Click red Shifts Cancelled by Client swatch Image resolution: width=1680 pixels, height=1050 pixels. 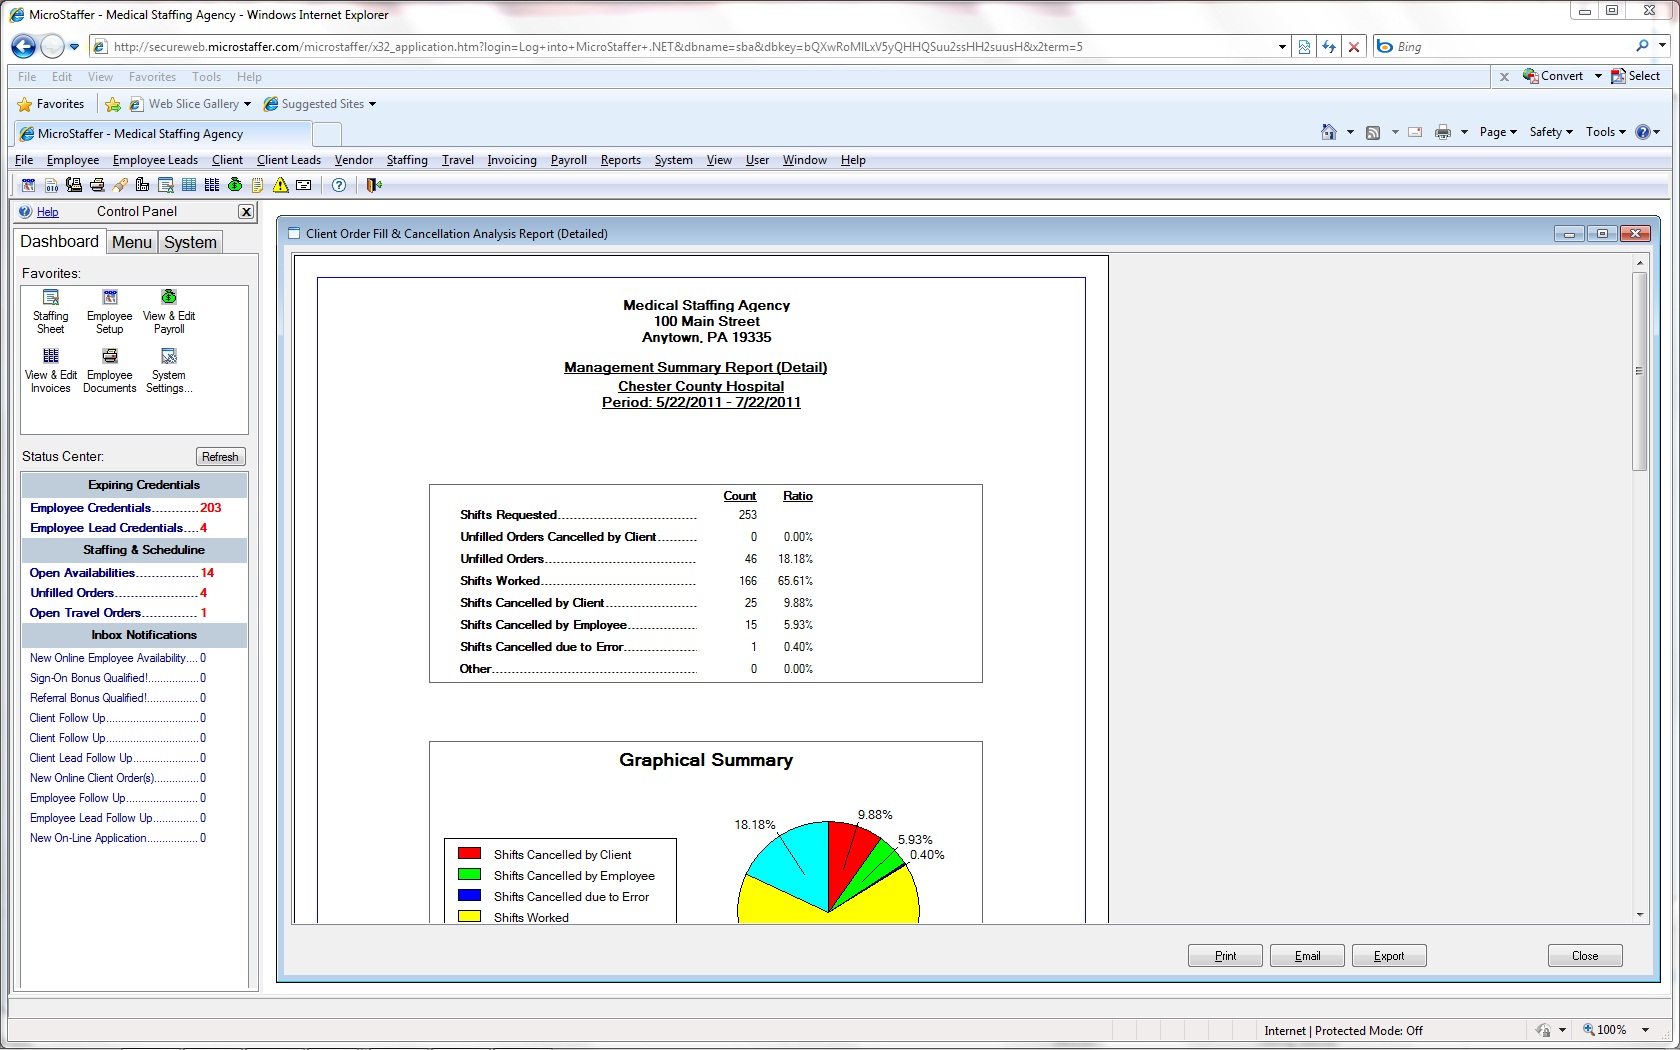(469, 854)
